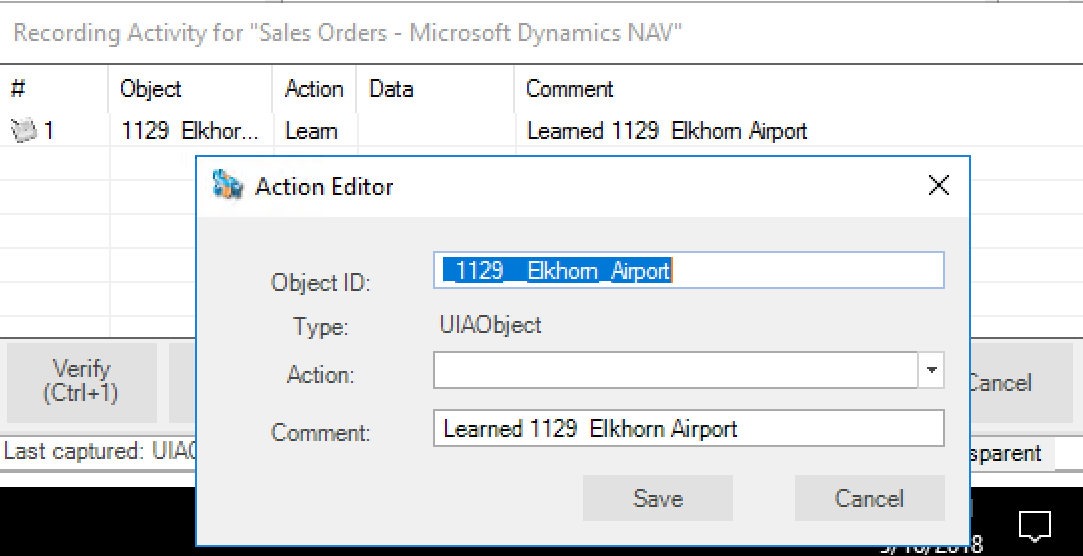
Task: Close the Action Editor dialog
Action: point(937,186)
